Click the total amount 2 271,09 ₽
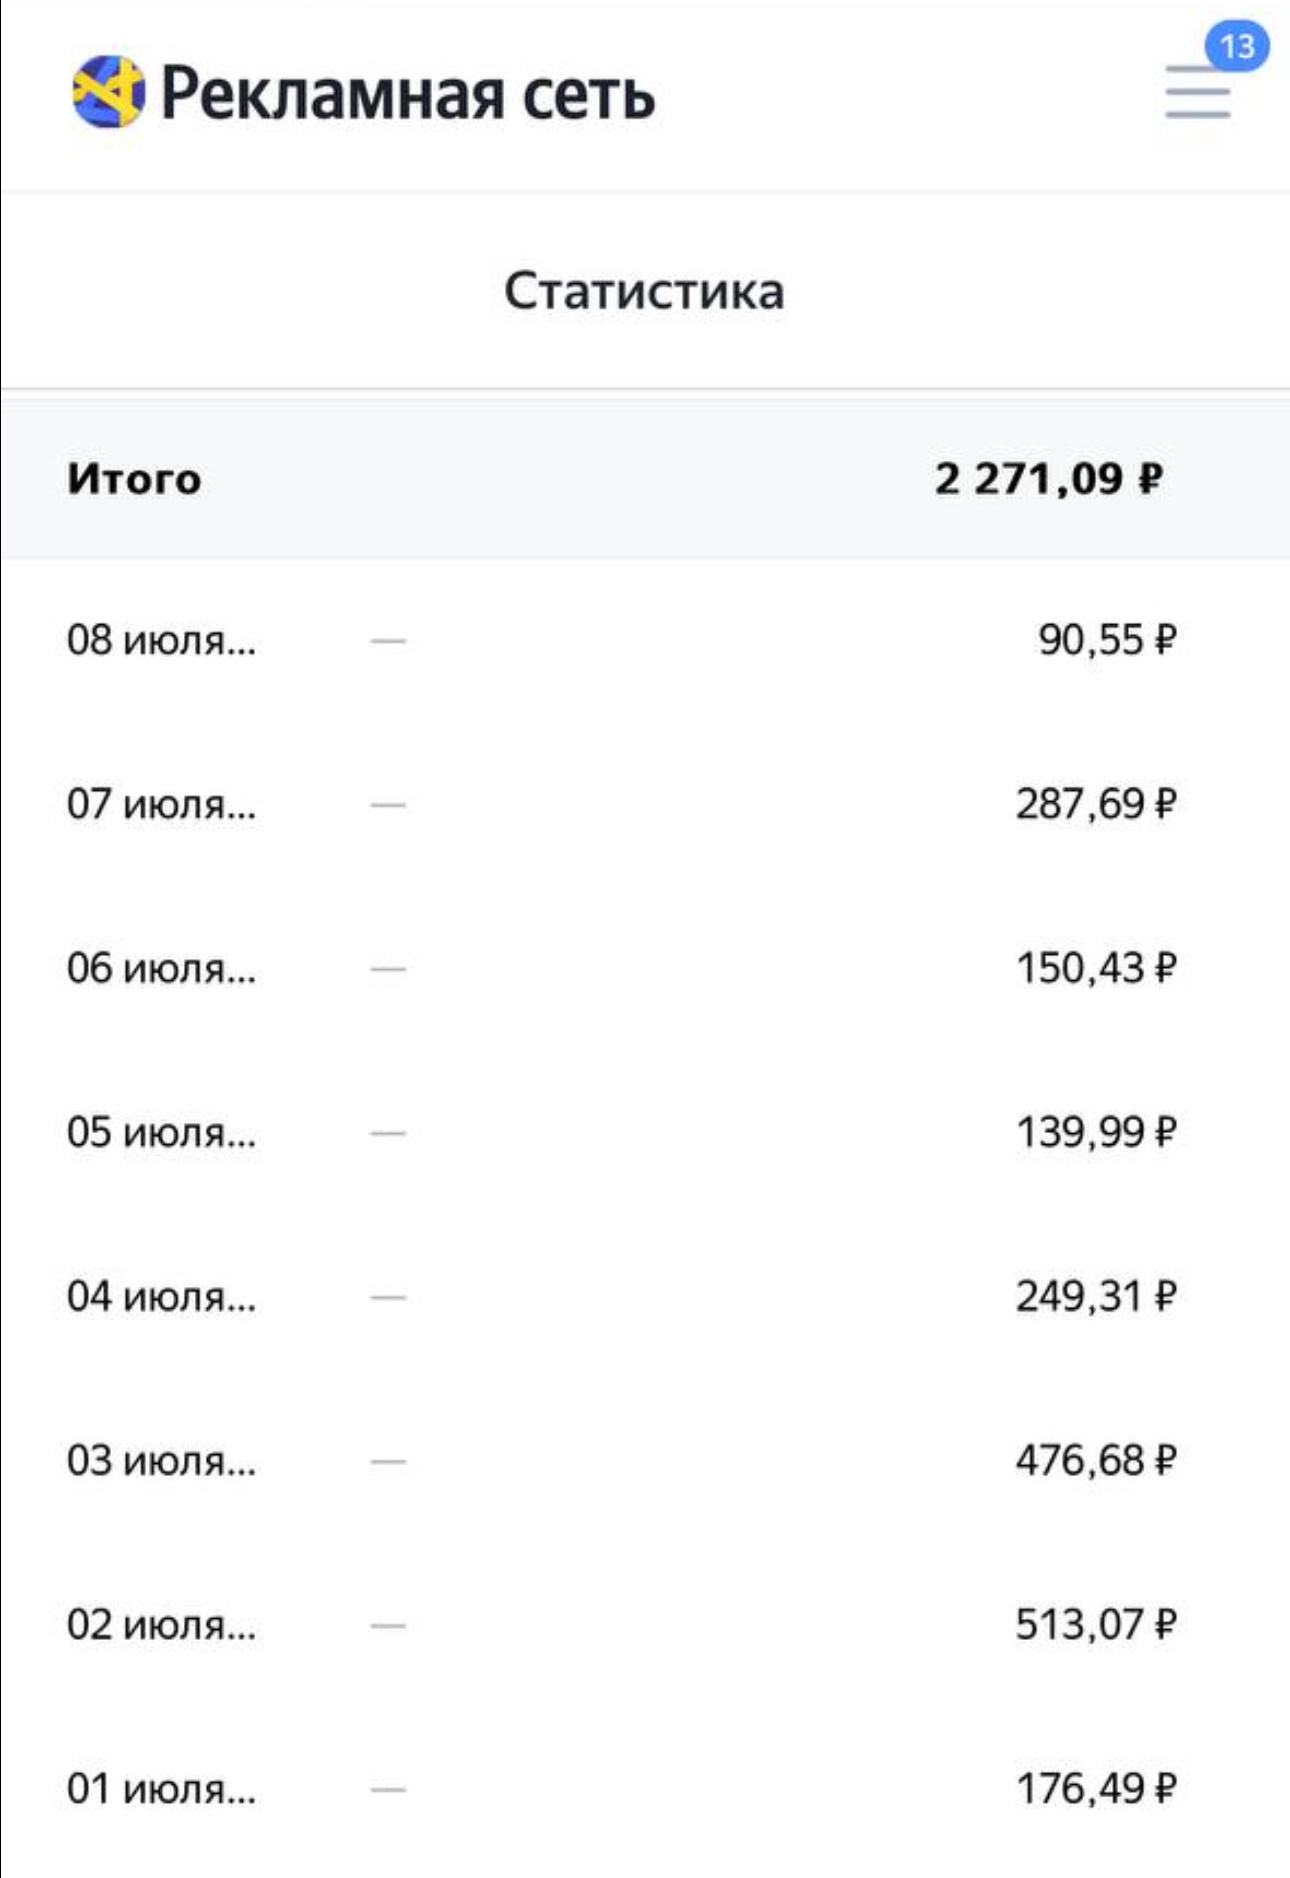 1049,479
